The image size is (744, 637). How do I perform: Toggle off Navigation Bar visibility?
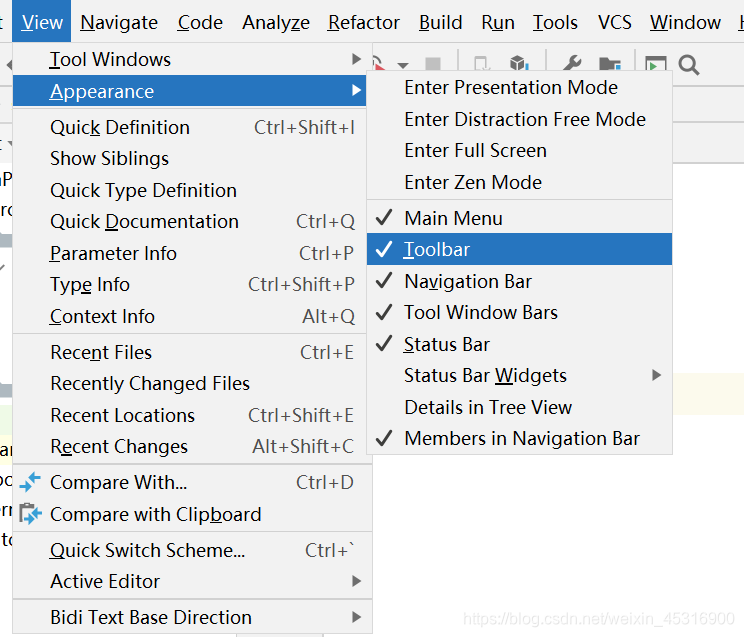tap(519, 281)
